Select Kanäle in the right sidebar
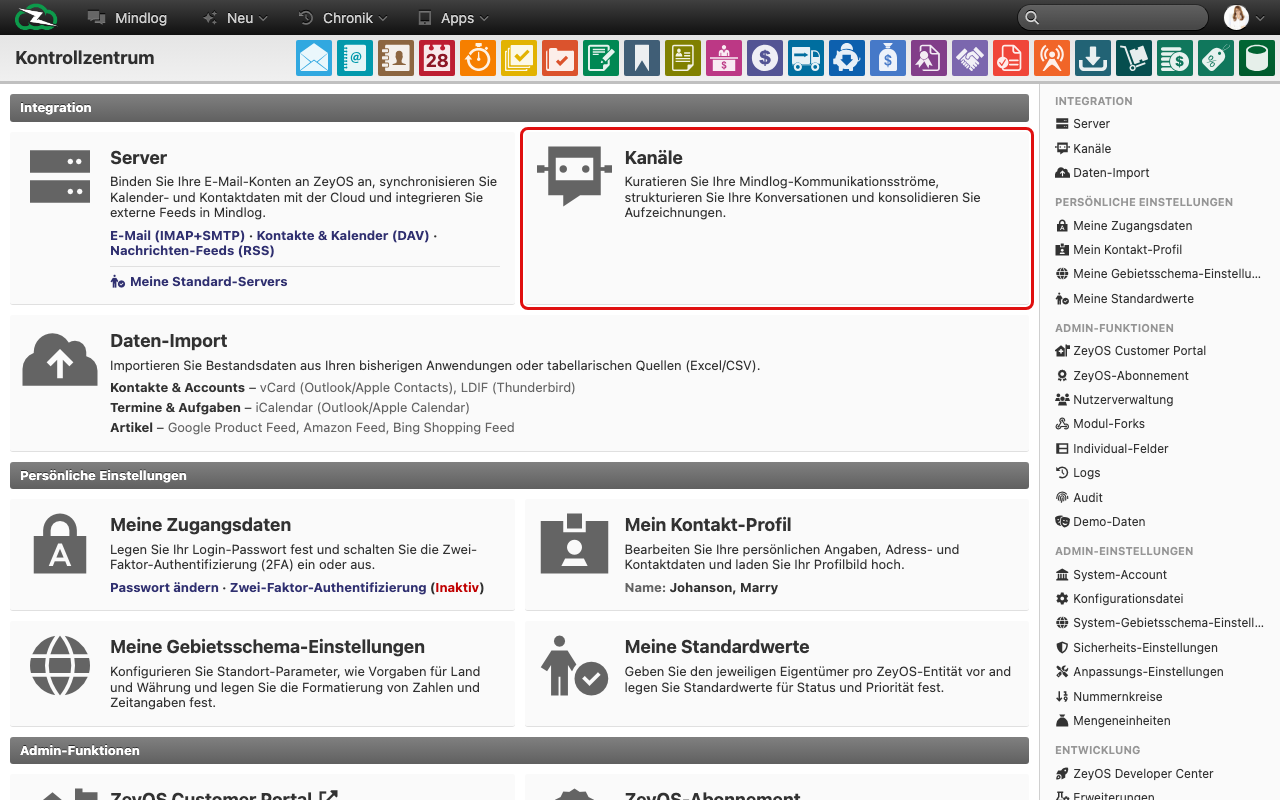The image size is (1280, 800). 1083,148
